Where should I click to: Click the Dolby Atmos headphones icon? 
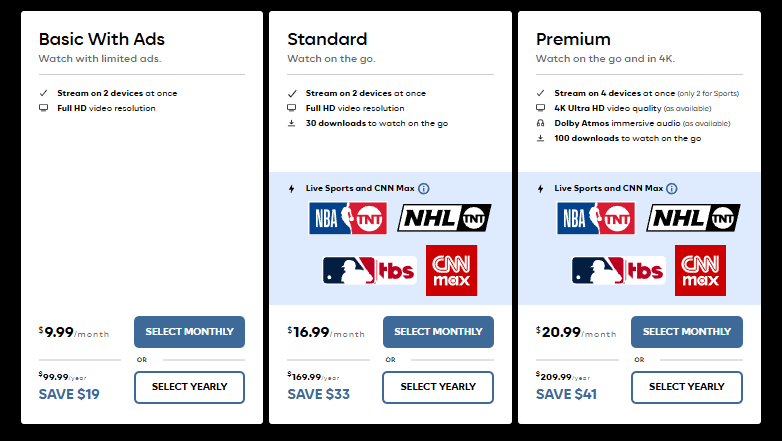click(x=540, y=123)
